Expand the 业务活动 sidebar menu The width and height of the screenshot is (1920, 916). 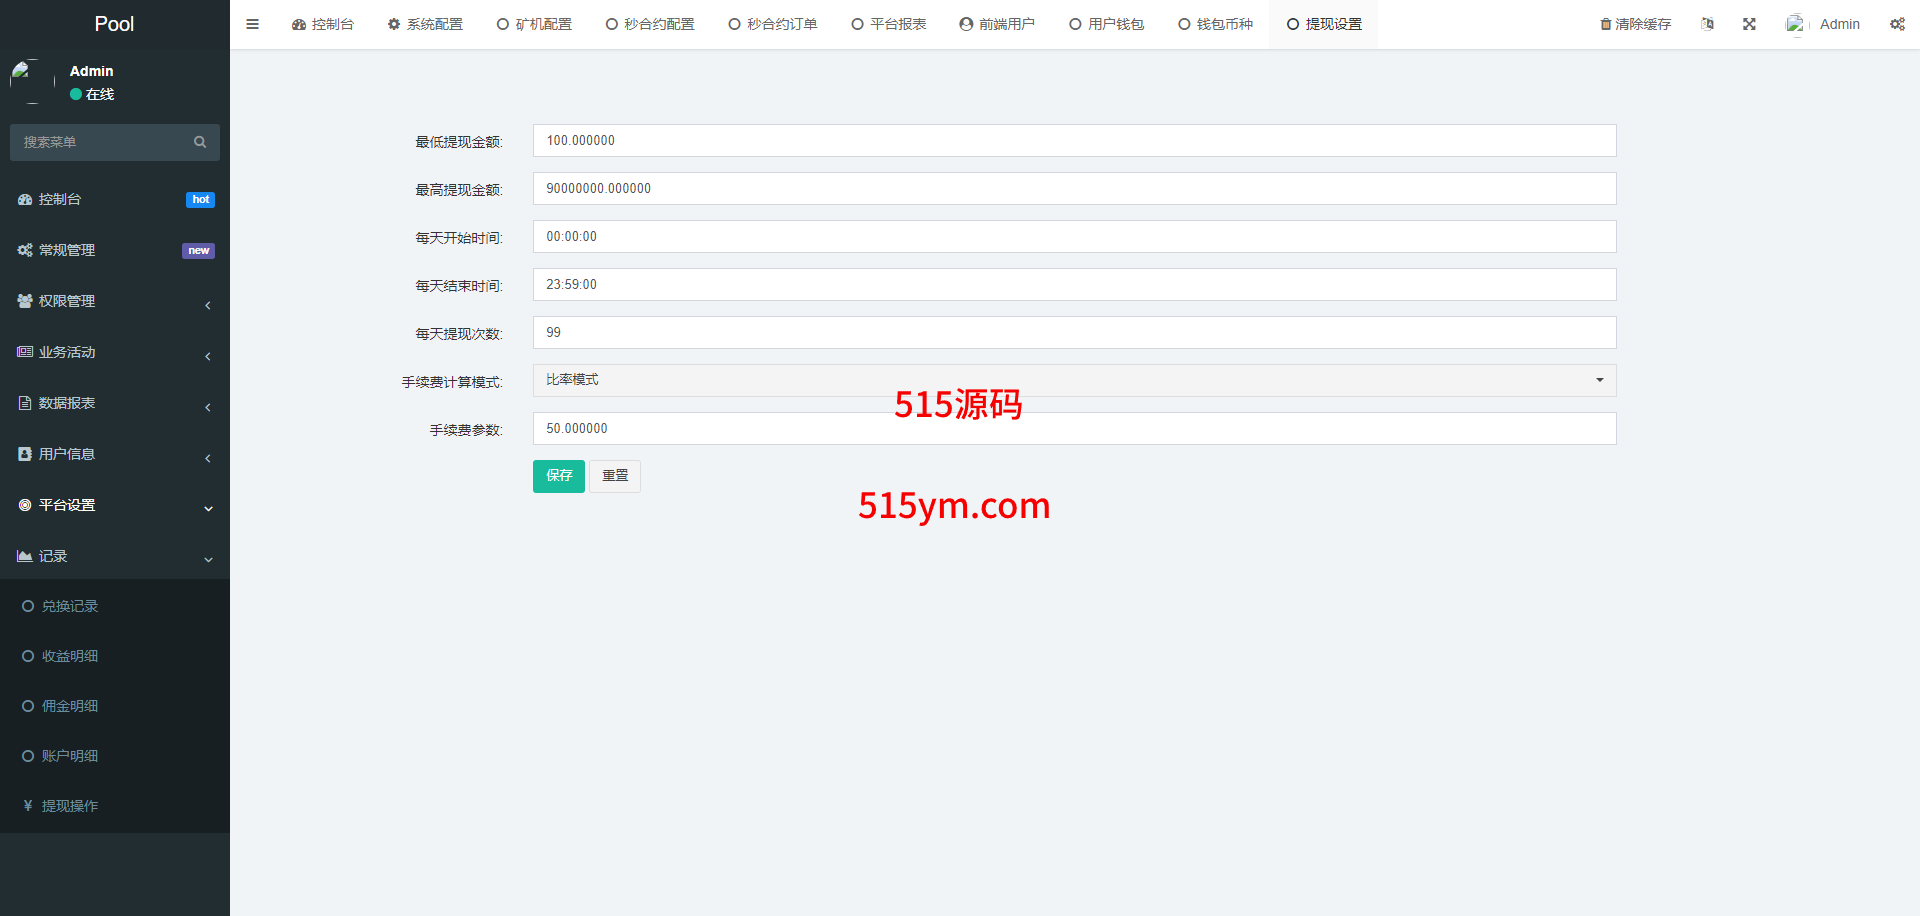tap(114, 353)
